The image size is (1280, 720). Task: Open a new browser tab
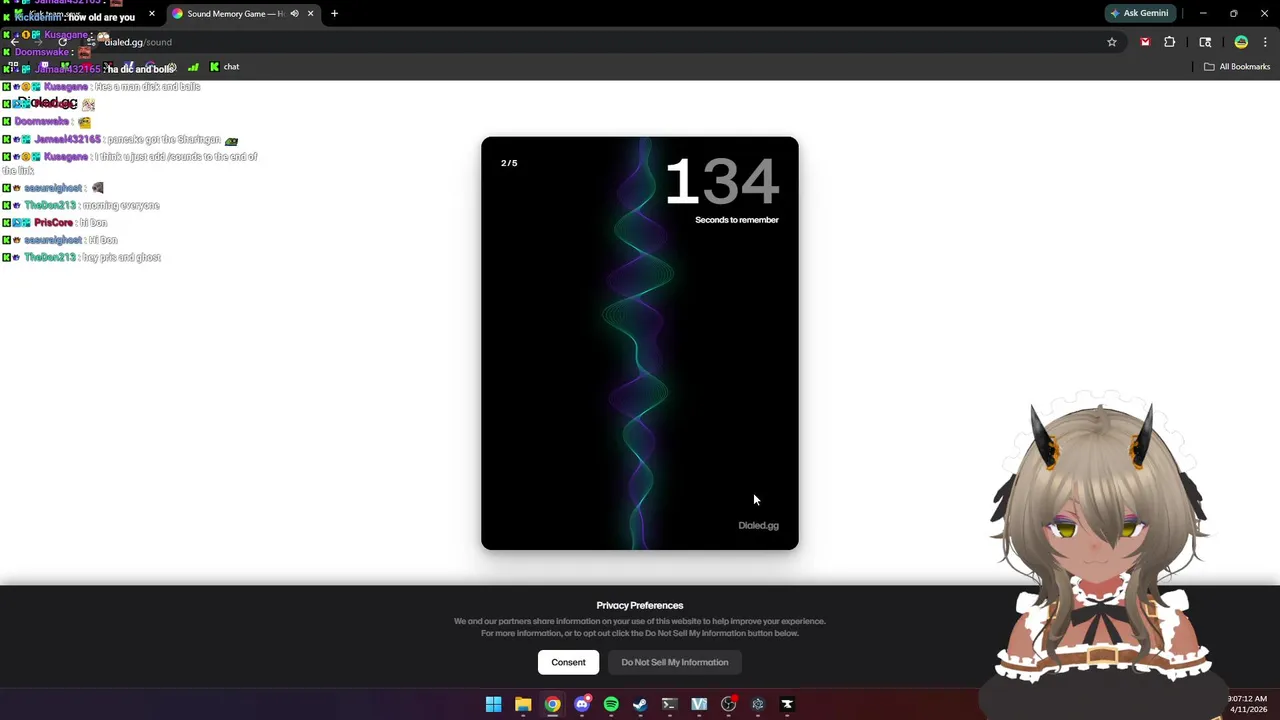point(334,14)
